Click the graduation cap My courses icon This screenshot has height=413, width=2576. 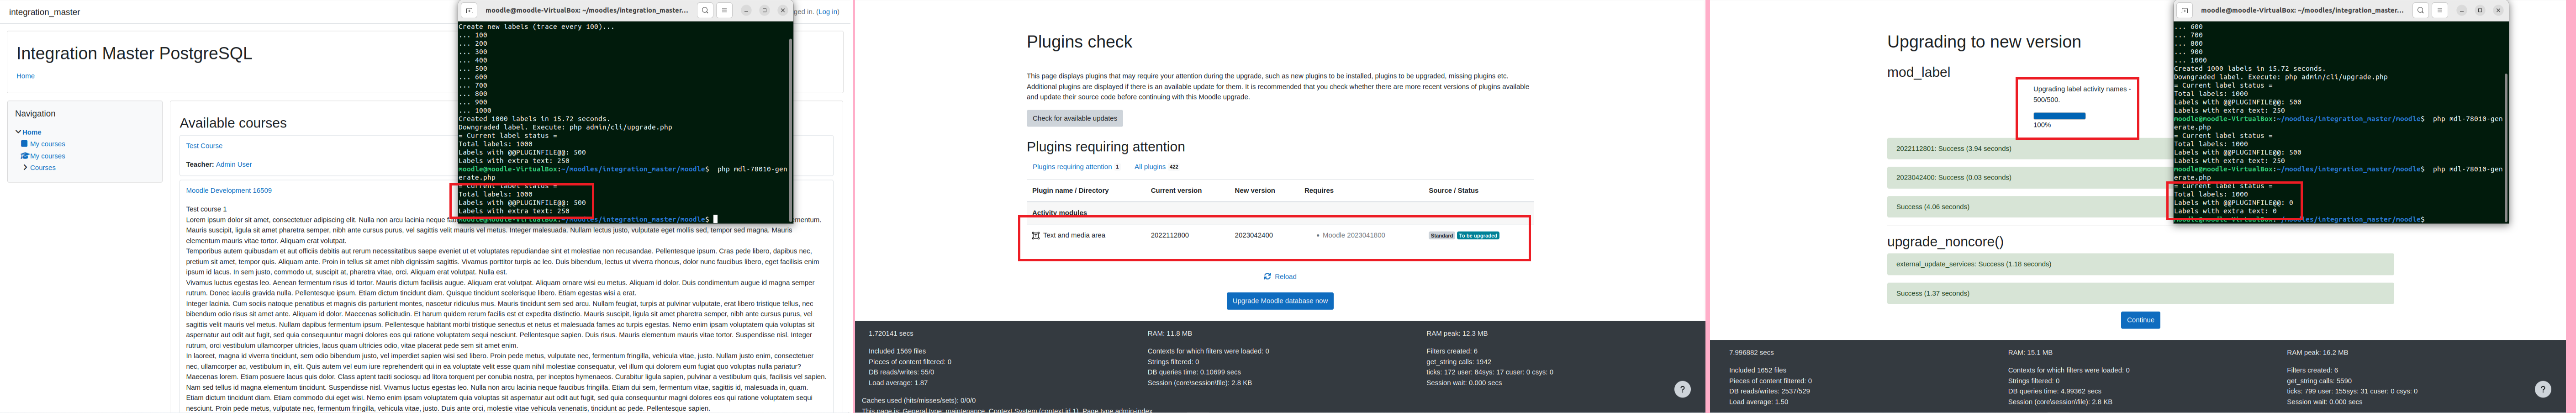pos(24,156)
